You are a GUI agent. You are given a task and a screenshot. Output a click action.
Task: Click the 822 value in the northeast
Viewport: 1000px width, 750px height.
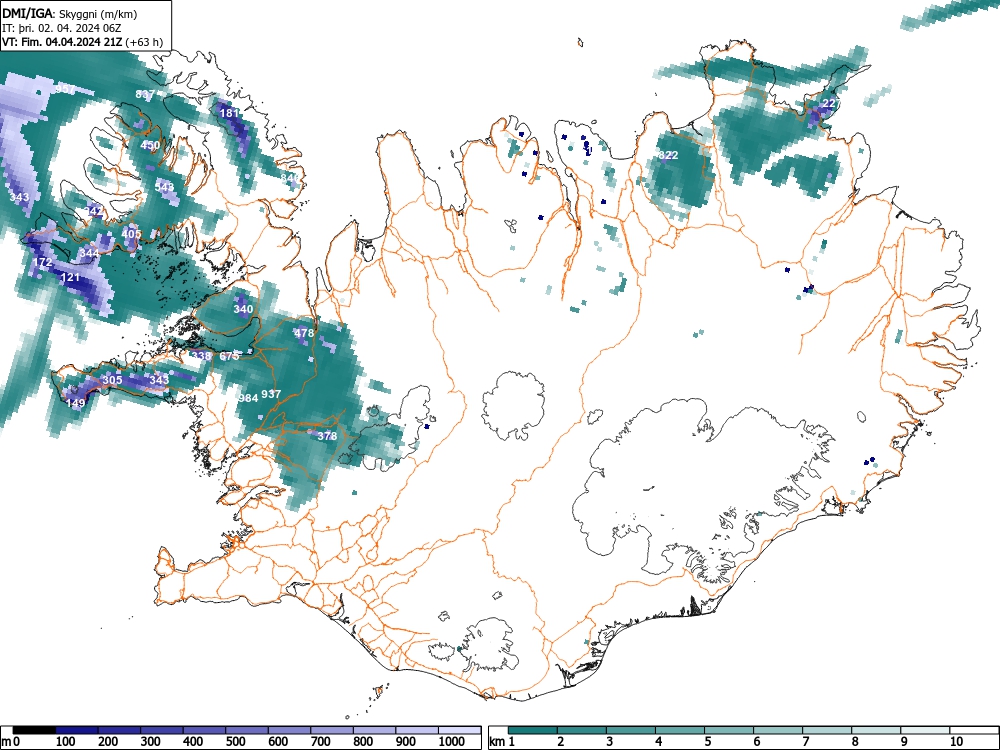point(668,155)
